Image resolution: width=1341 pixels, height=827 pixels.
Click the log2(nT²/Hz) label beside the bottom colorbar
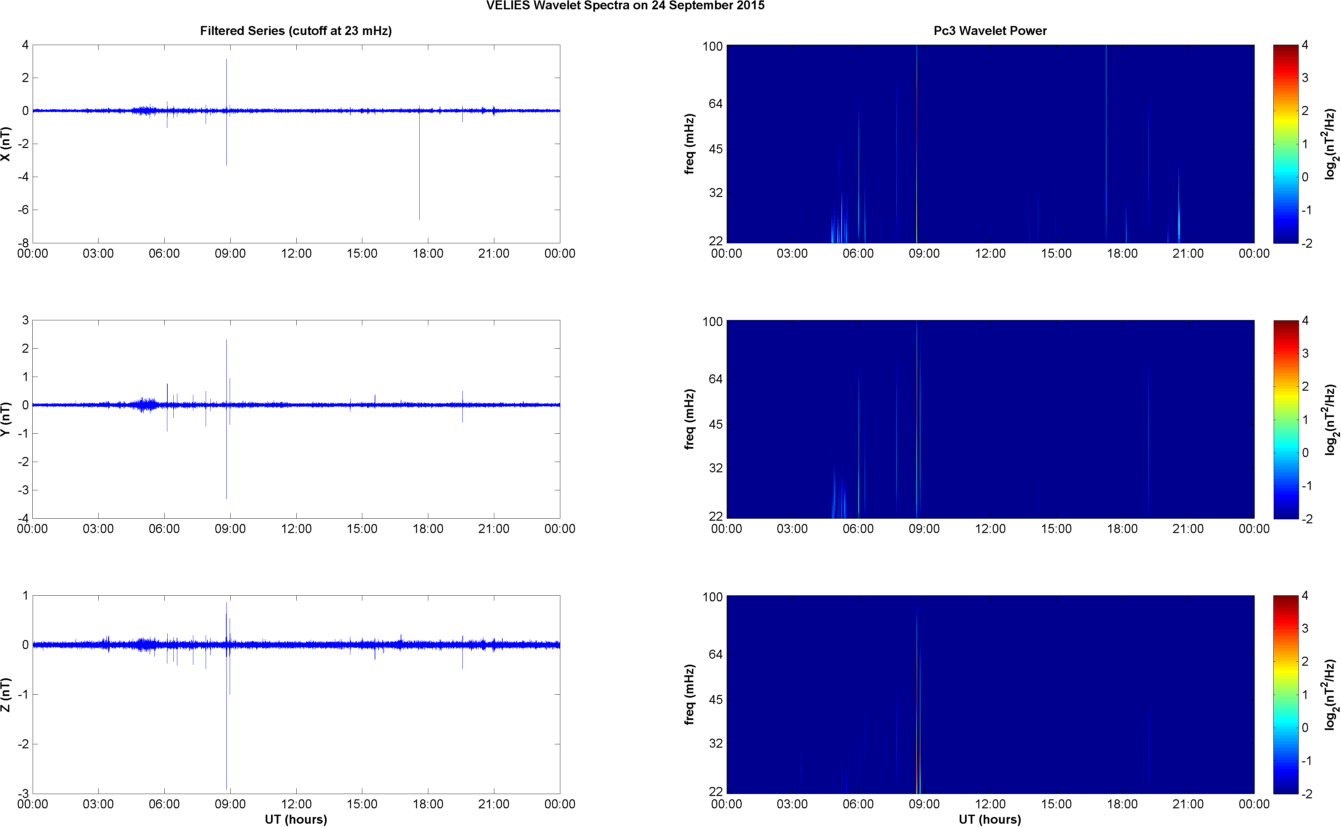pos(1331,694)
